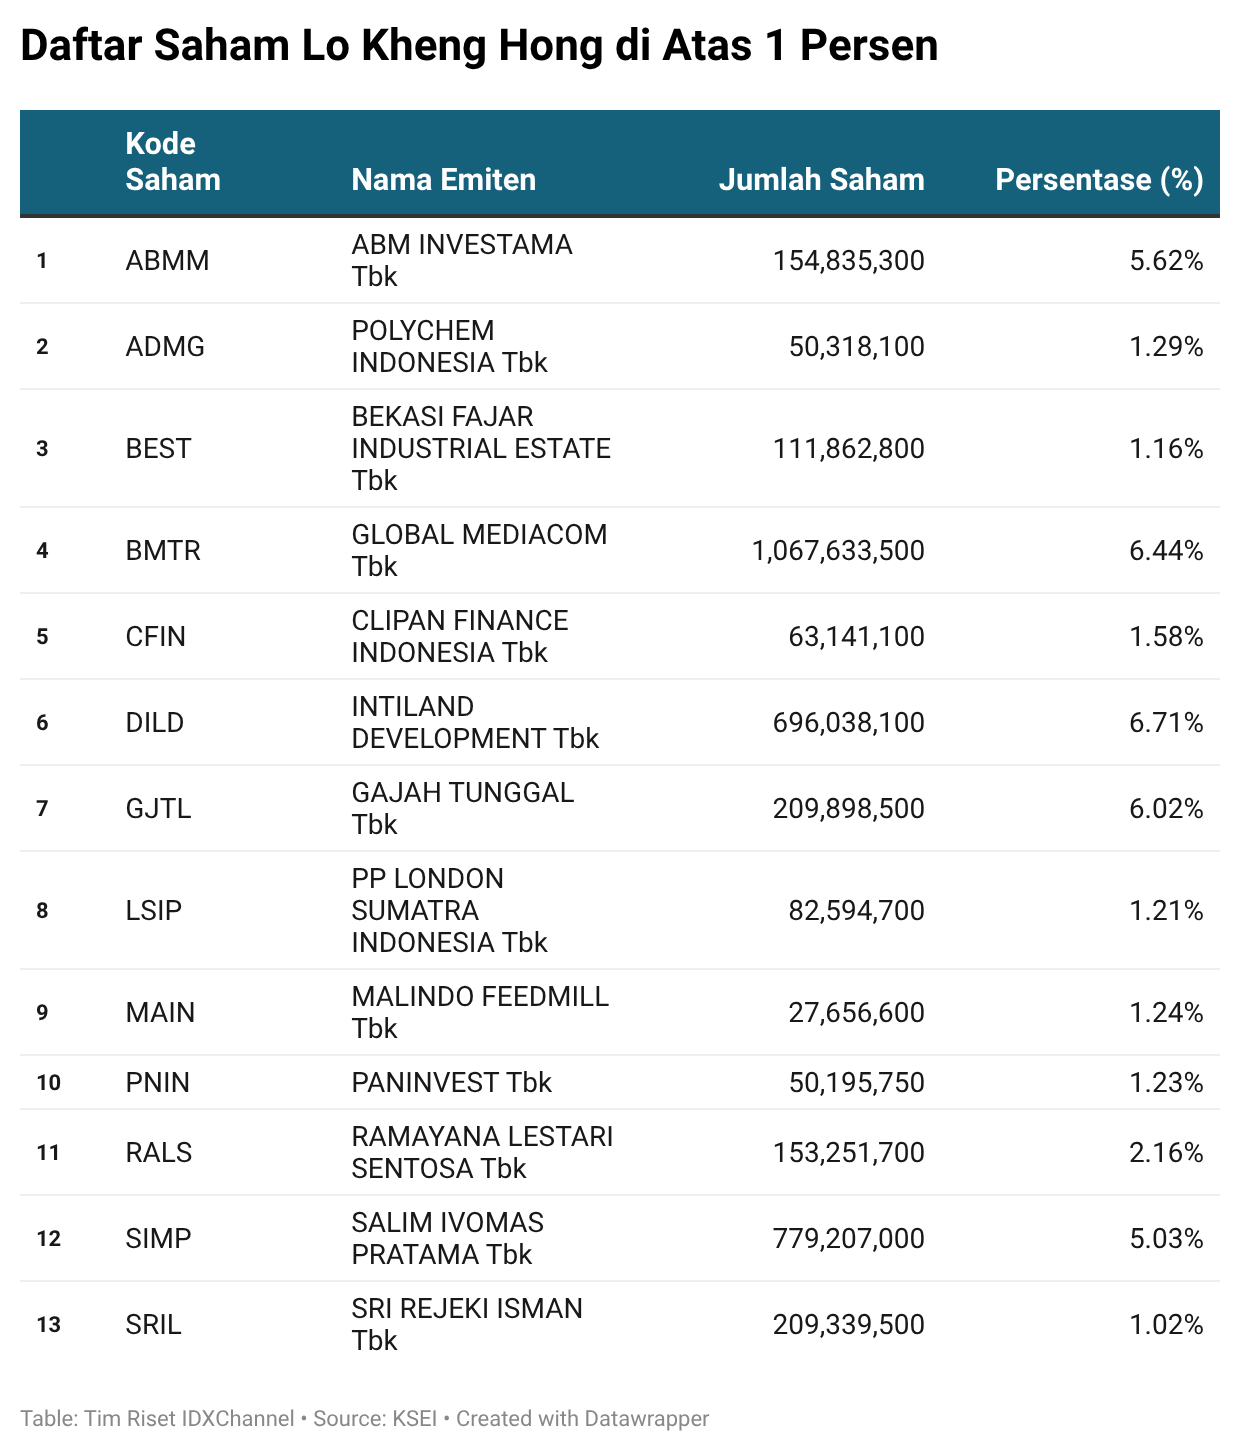Click the 779,207,000 share count for SIMP
1240x1452 pixels.
848,1239
